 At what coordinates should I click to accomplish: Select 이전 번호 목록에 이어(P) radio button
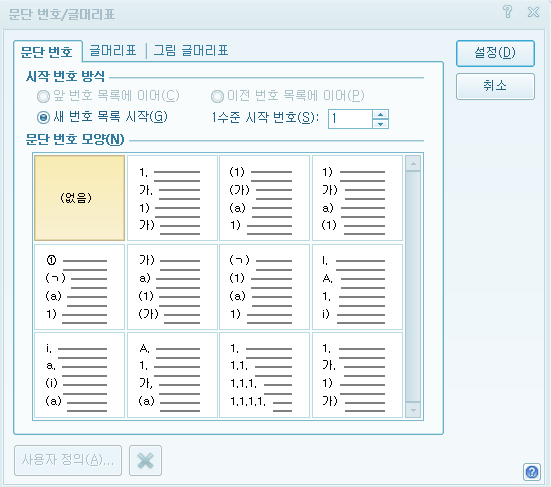coord(287,96)
